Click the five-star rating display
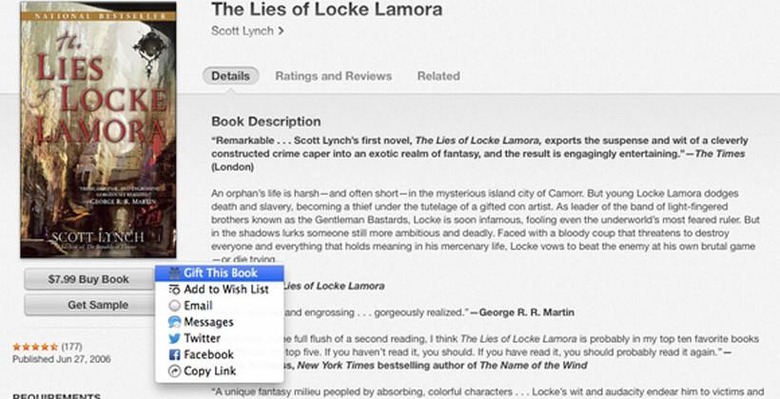This screenshot has width=780, height=399. (x=35, y=347)
